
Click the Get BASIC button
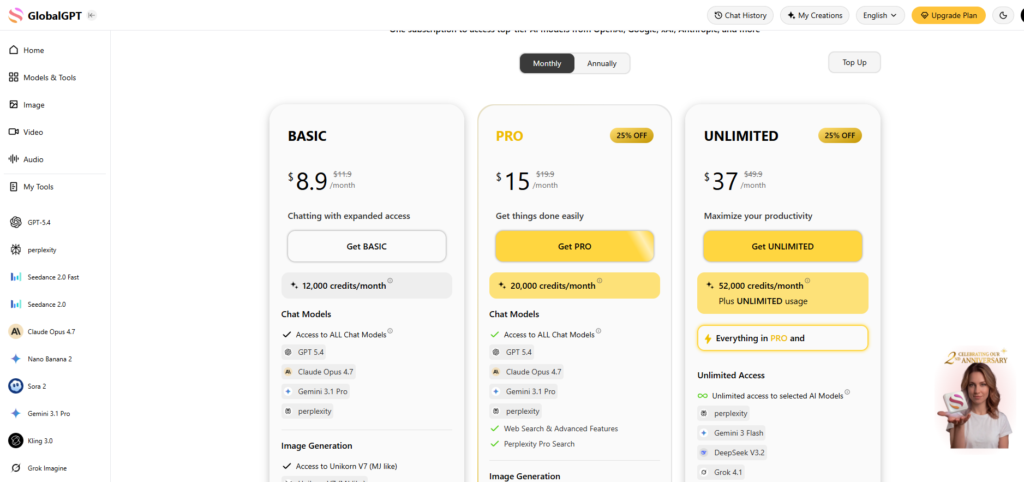[x=367, y=246]
